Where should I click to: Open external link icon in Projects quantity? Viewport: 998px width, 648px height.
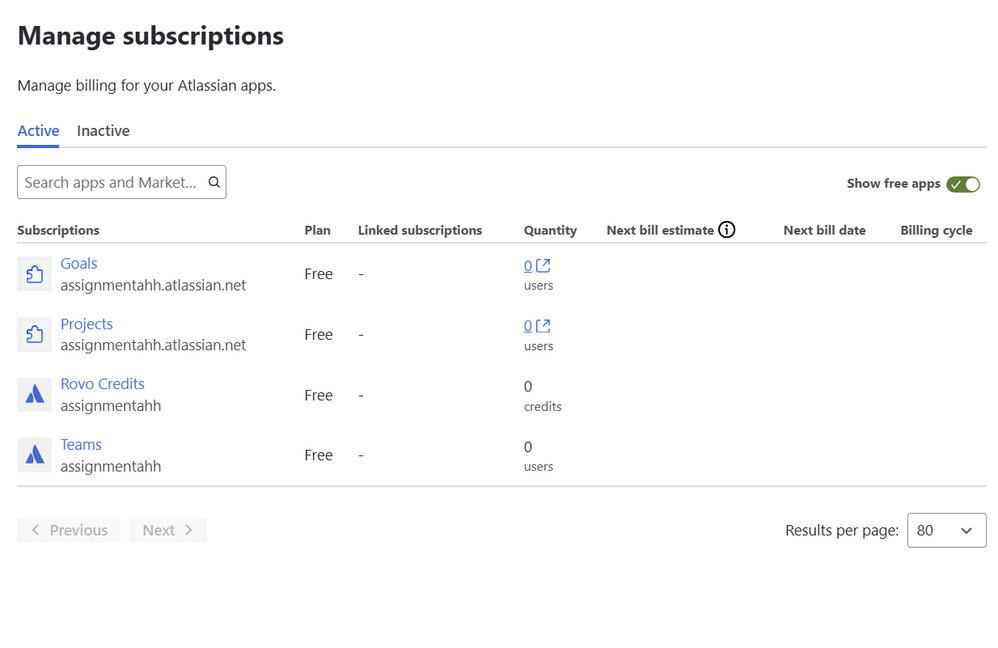543,326
